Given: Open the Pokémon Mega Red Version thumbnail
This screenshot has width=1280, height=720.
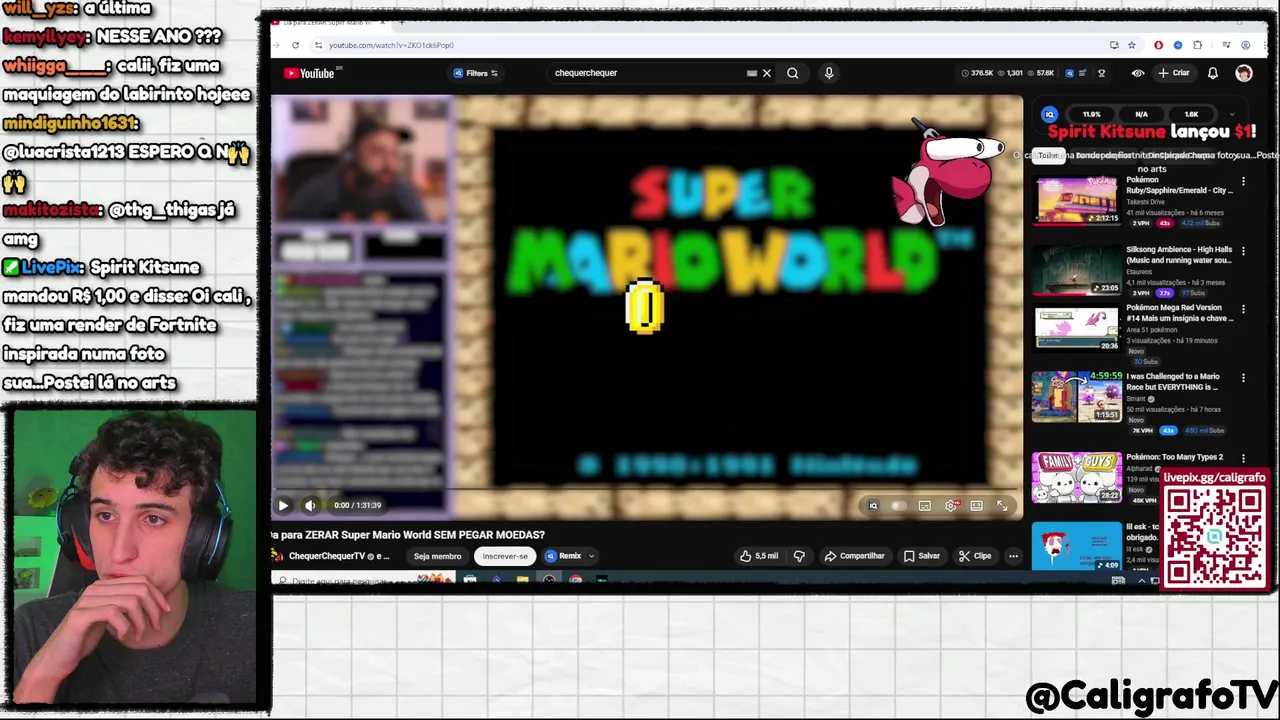Looking at the screenshot, I should pyautogui.click(x=1077, y=329).
